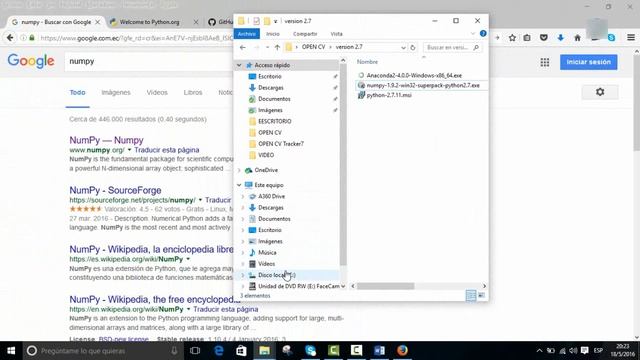Expand the A360 Drive node
Image resolution: width=640 pixels, height=360 pixels.
pos(243,196)
